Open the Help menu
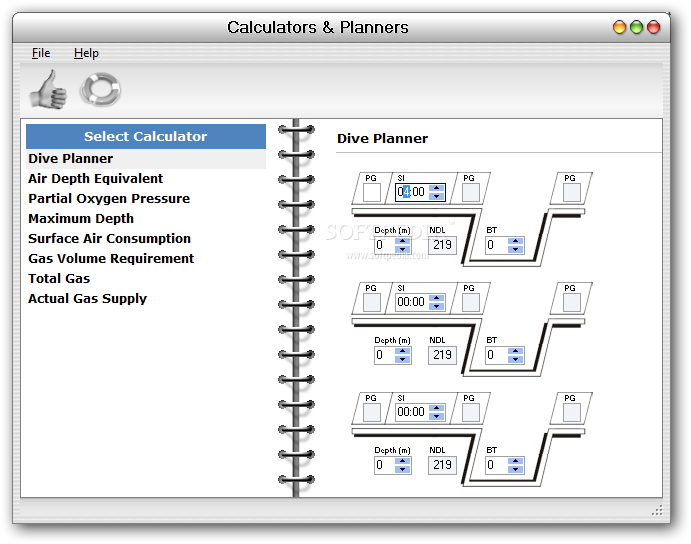691x544 pixels. click(x=86, y=53)
